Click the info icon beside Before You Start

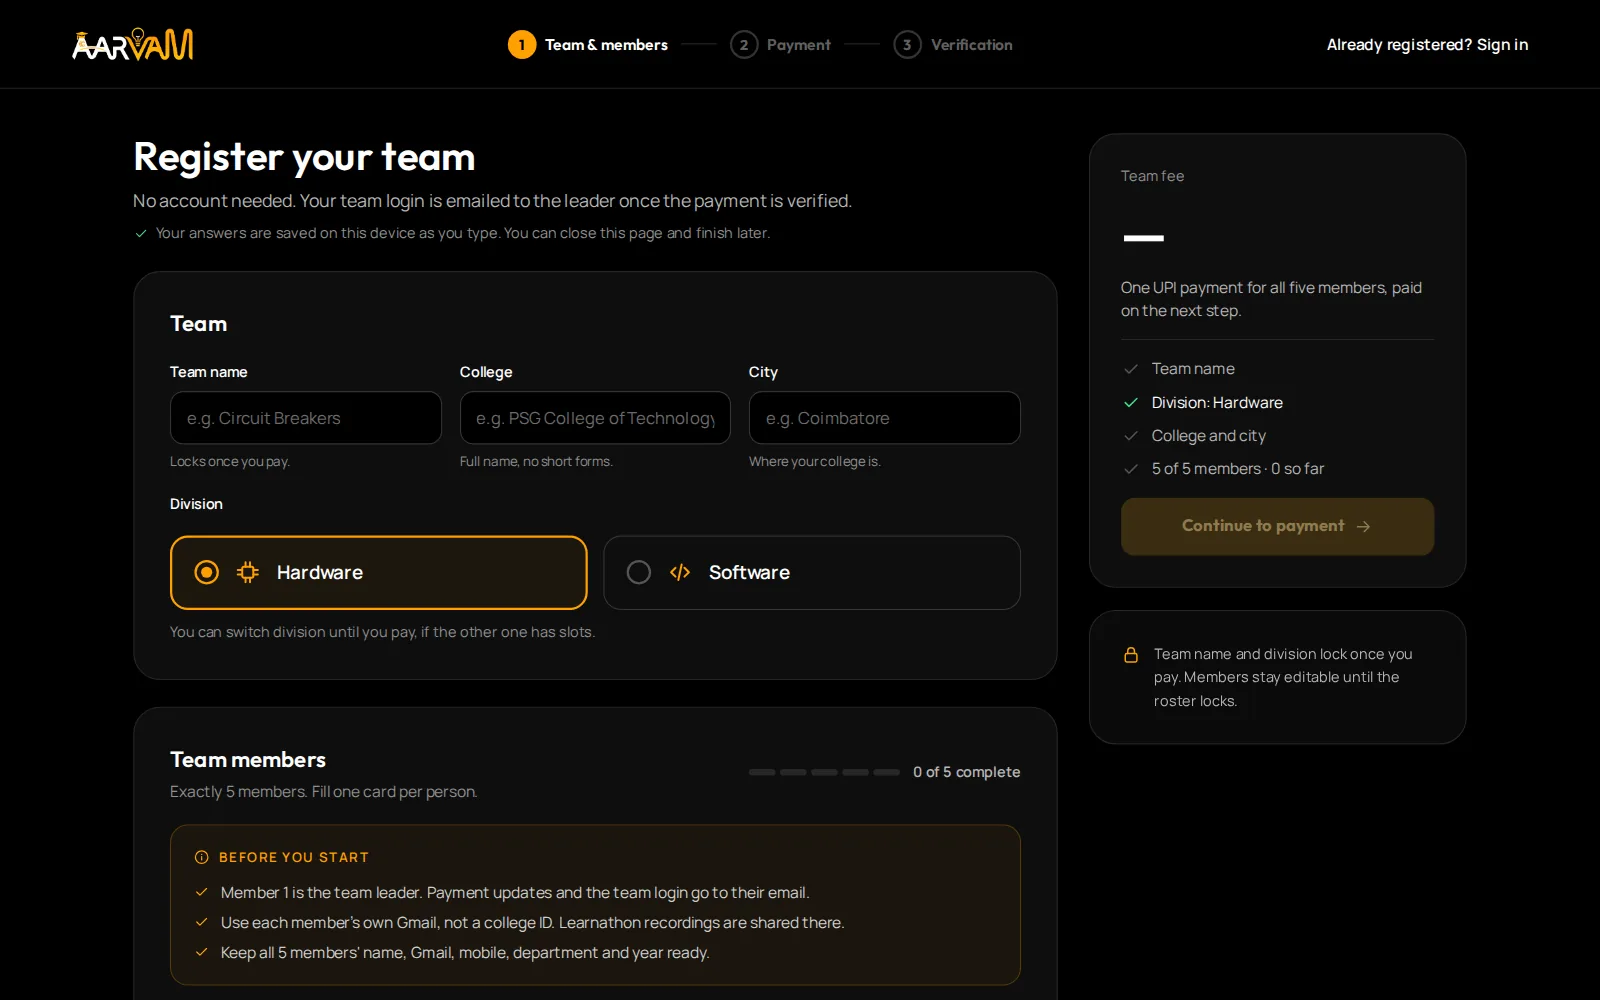point(202,857)
